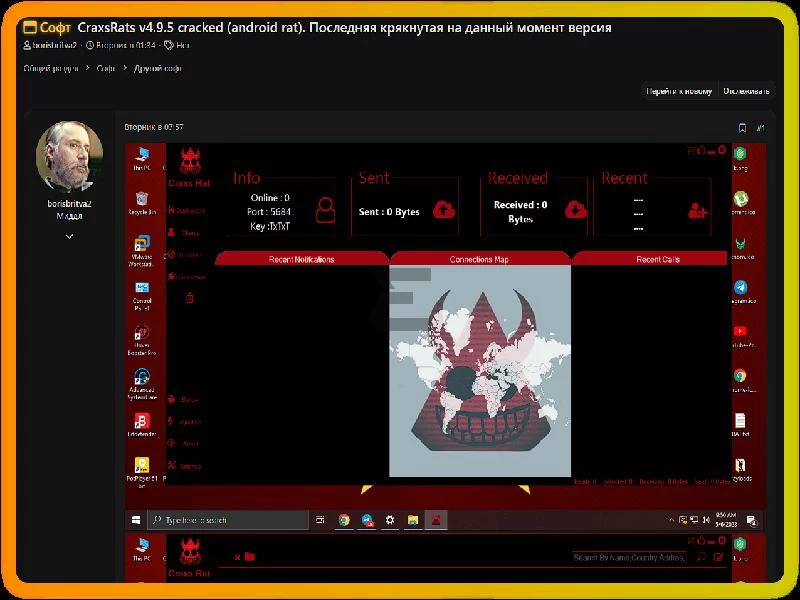Click the 'Online : 0' text

[x=270, y=197]
